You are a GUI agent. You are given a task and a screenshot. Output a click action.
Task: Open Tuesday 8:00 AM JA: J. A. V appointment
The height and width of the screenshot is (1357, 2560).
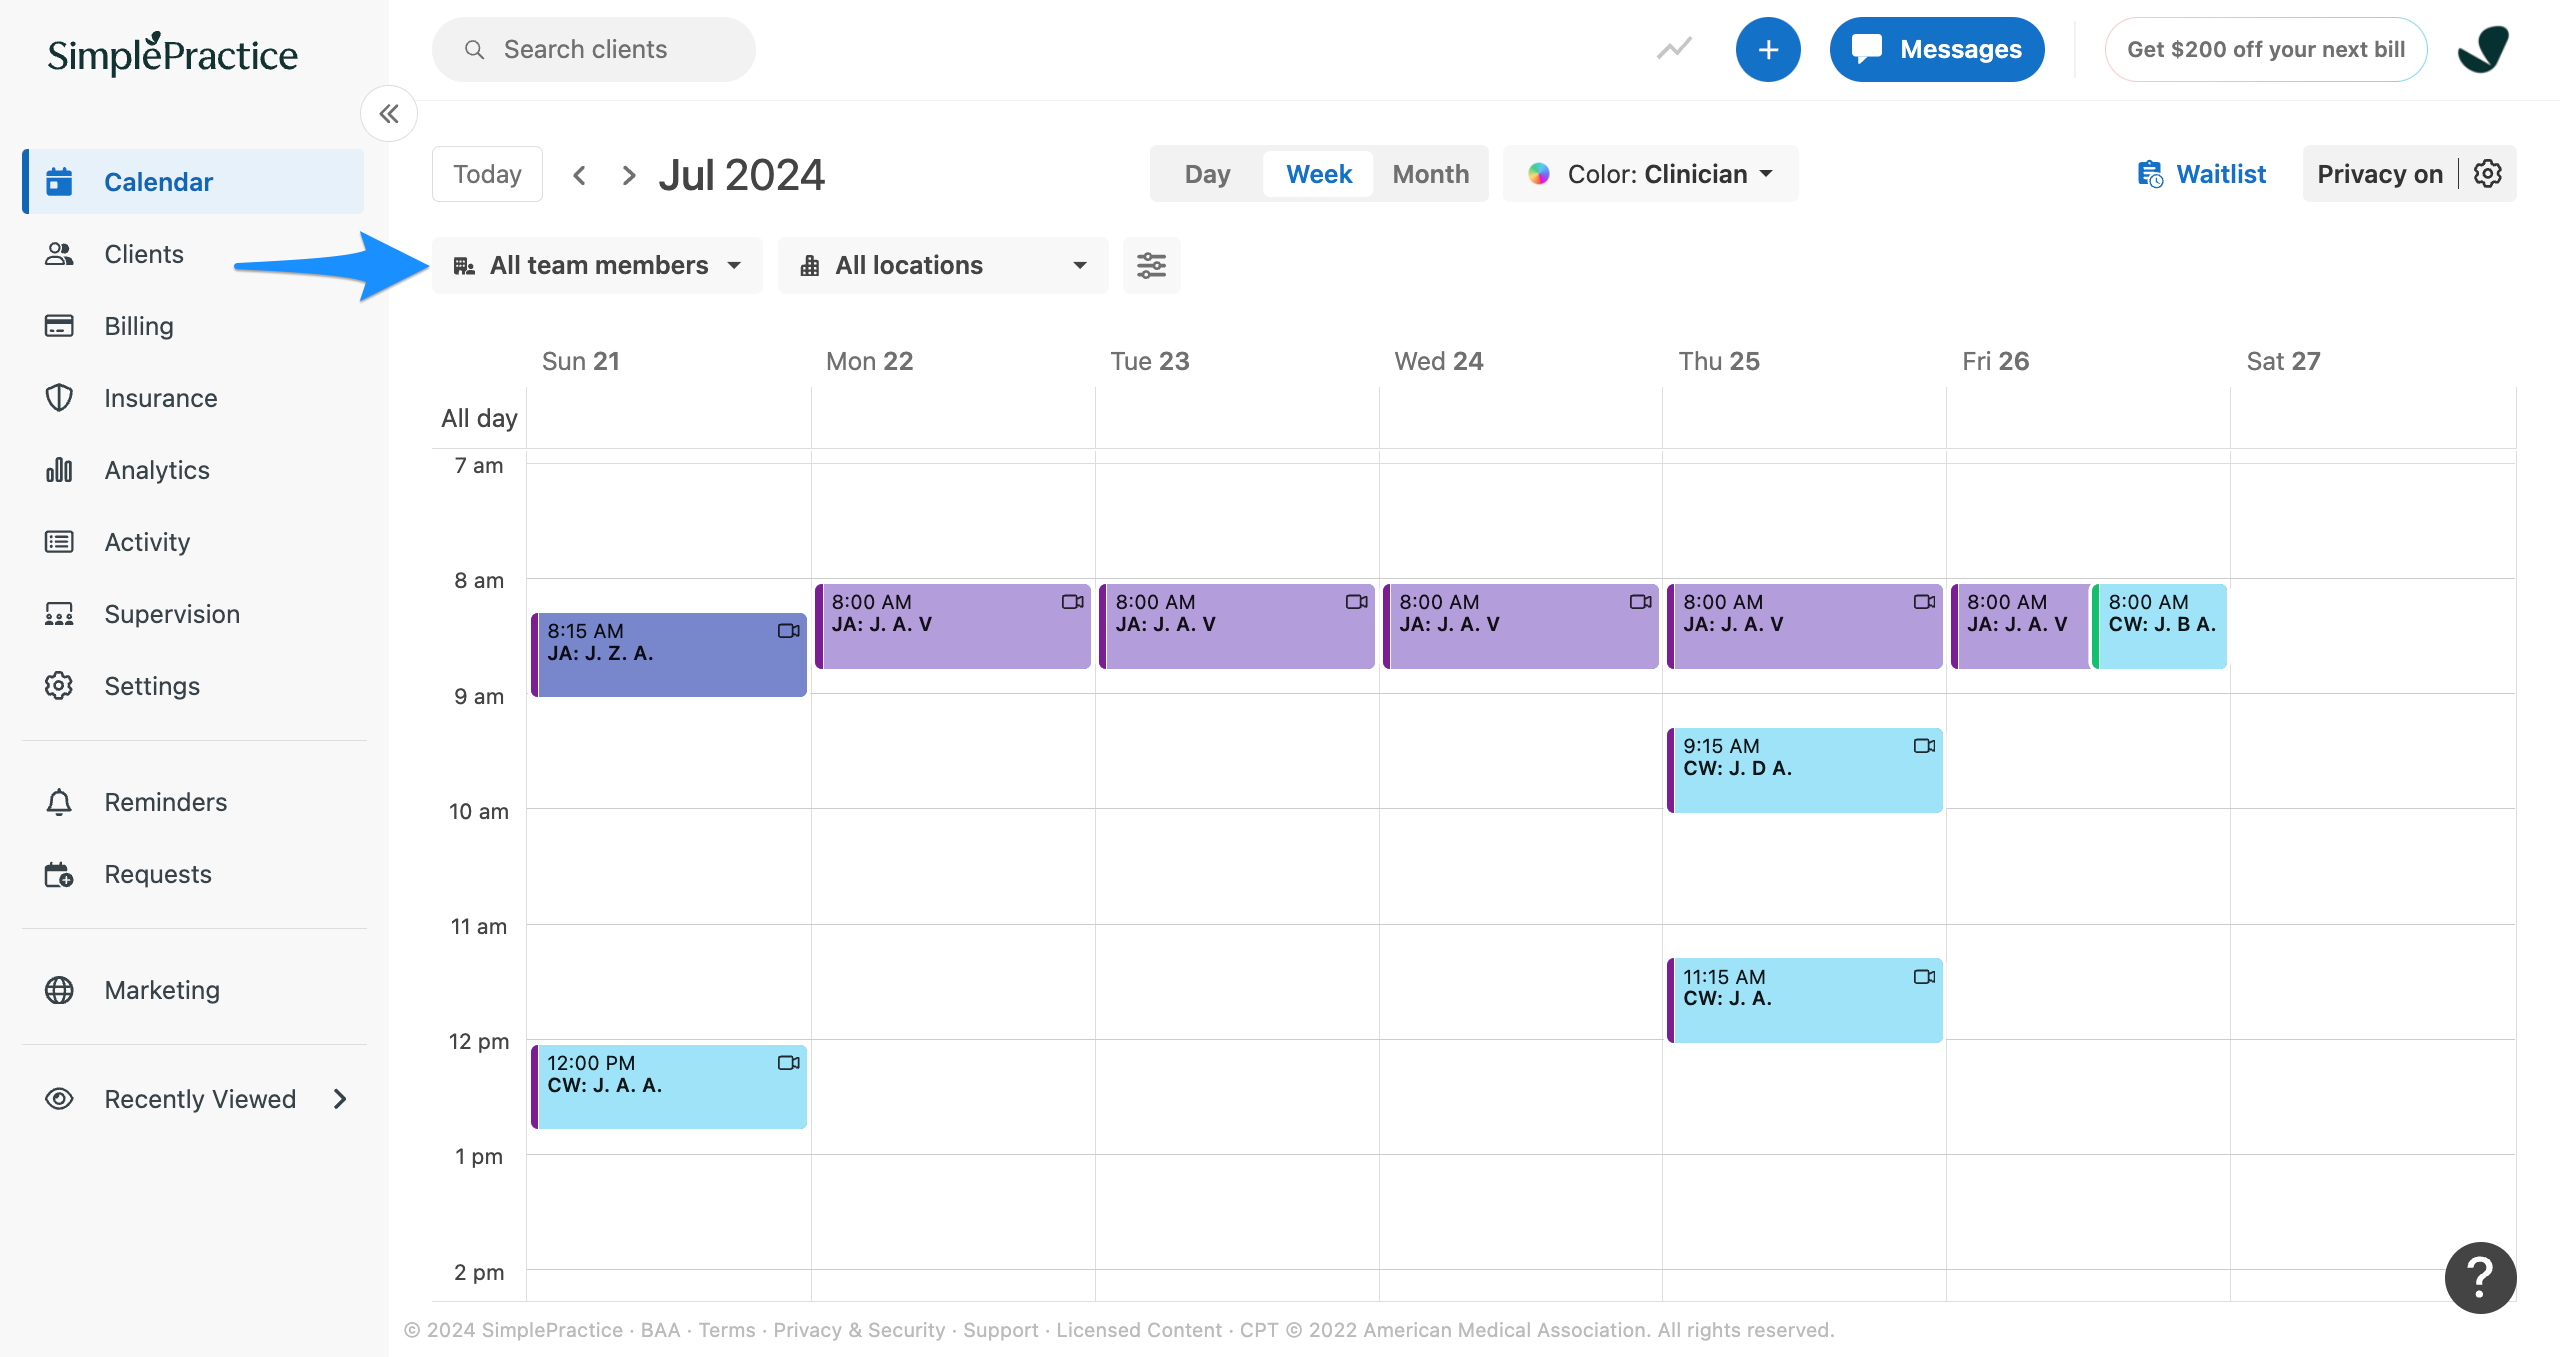(x=1237, y=626)
